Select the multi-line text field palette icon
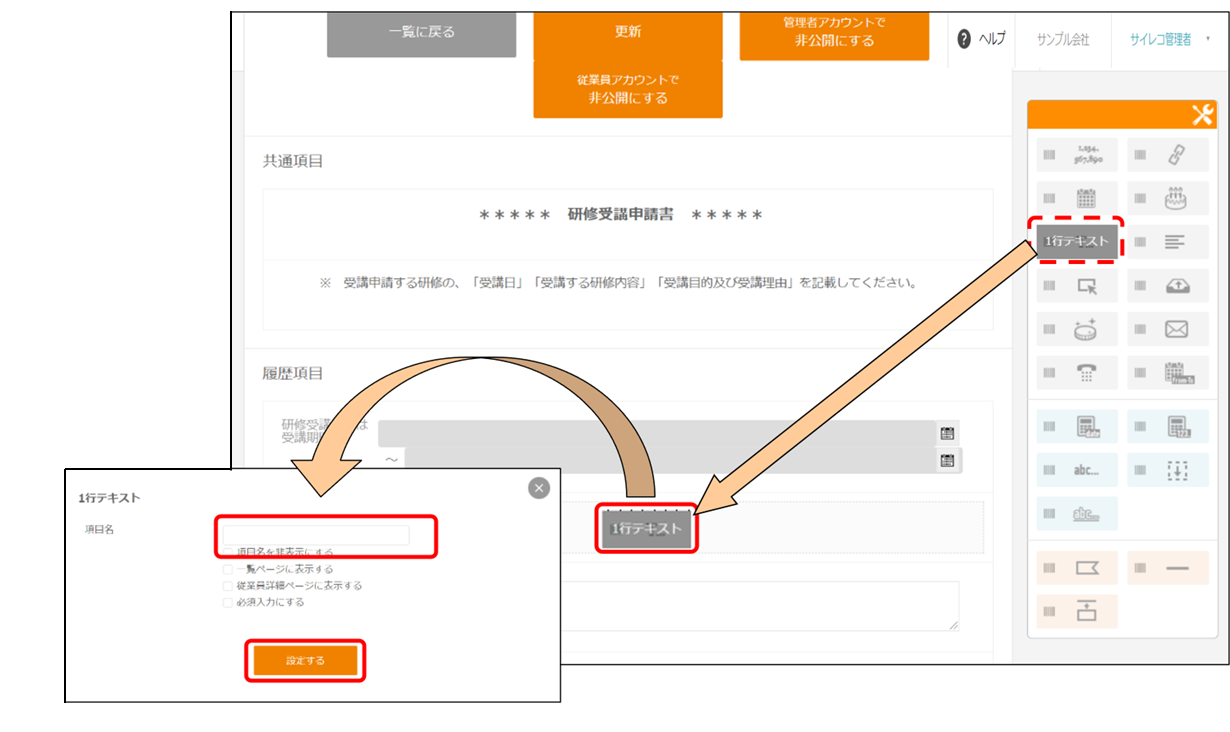Image resolution: width=1230 pixels, height=732 pixels. (x=1176, y=242)
